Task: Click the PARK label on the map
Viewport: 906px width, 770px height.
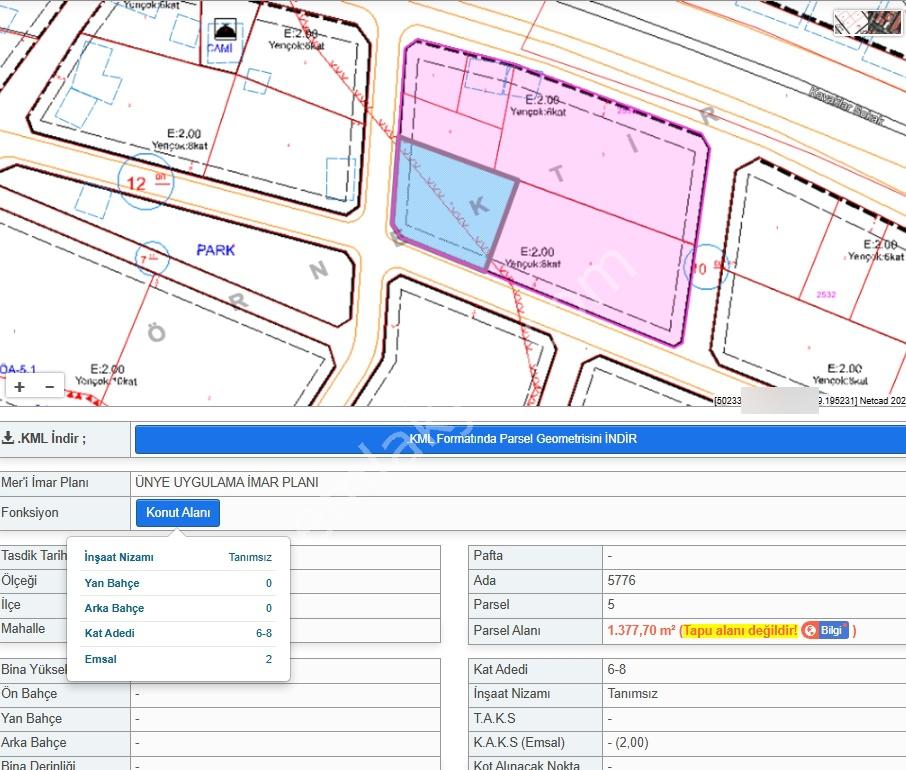Action: click(x=216, y=250)
